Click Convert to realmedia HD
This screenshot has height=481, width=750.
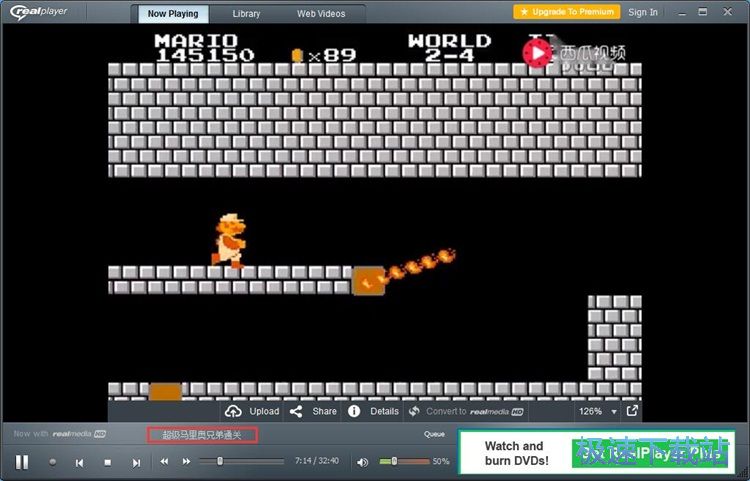[x=474, y=411]
